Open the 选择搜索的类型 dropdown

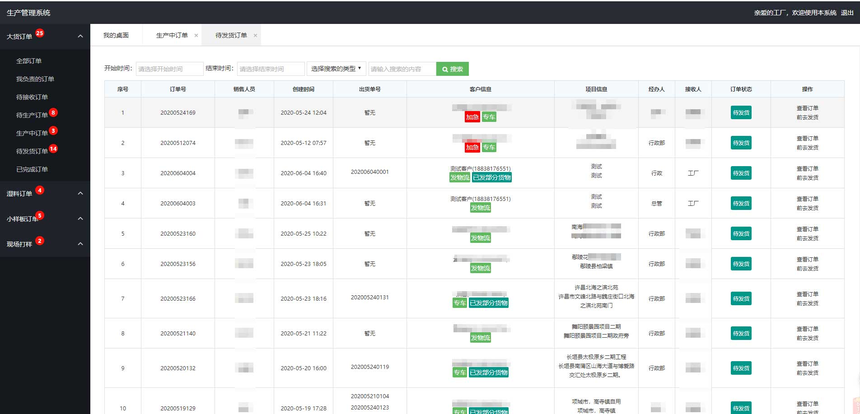[x=337, y=69]
